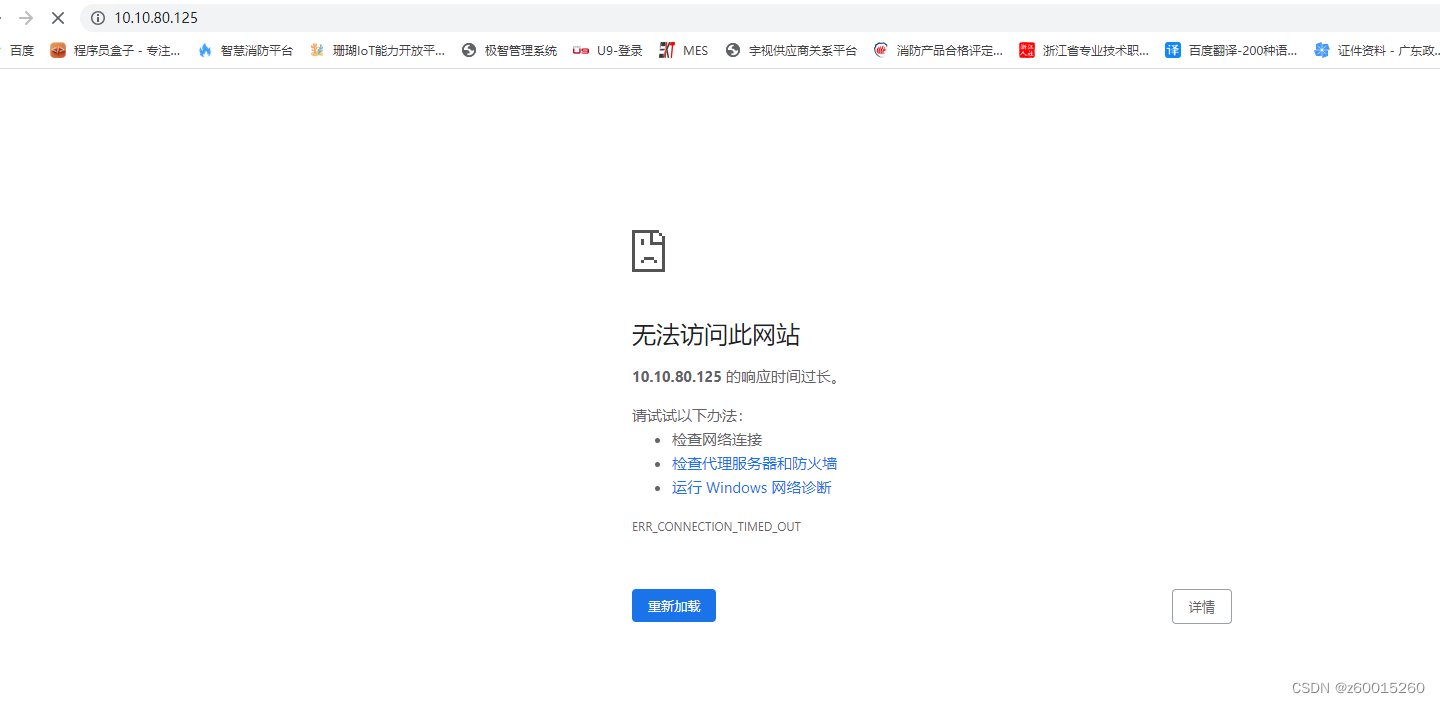The height and width of the screenshot is (703, 1440).
Task: Open the 浙江省专业技术职 bookmark
Action: coord(1084,50)
